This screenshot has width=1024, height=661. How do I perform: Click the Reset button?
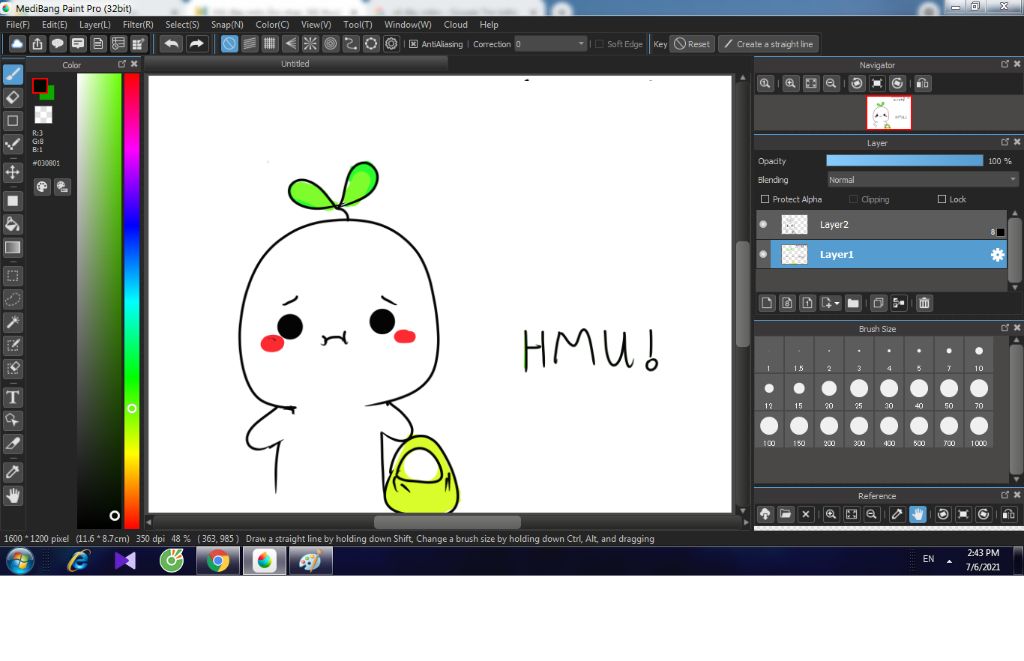(692, 44)
